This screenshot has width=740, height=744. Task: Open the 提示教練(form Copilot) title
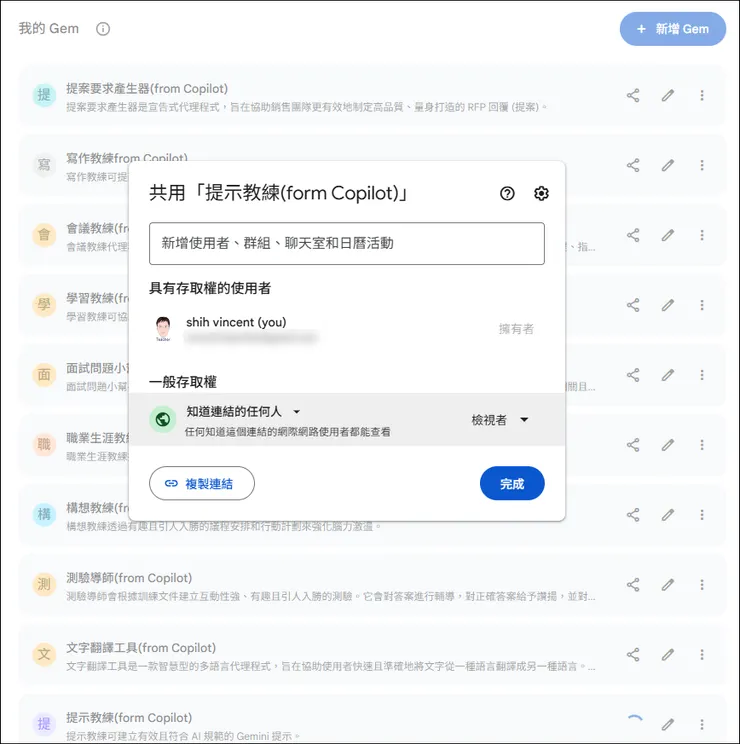[129, 717]
